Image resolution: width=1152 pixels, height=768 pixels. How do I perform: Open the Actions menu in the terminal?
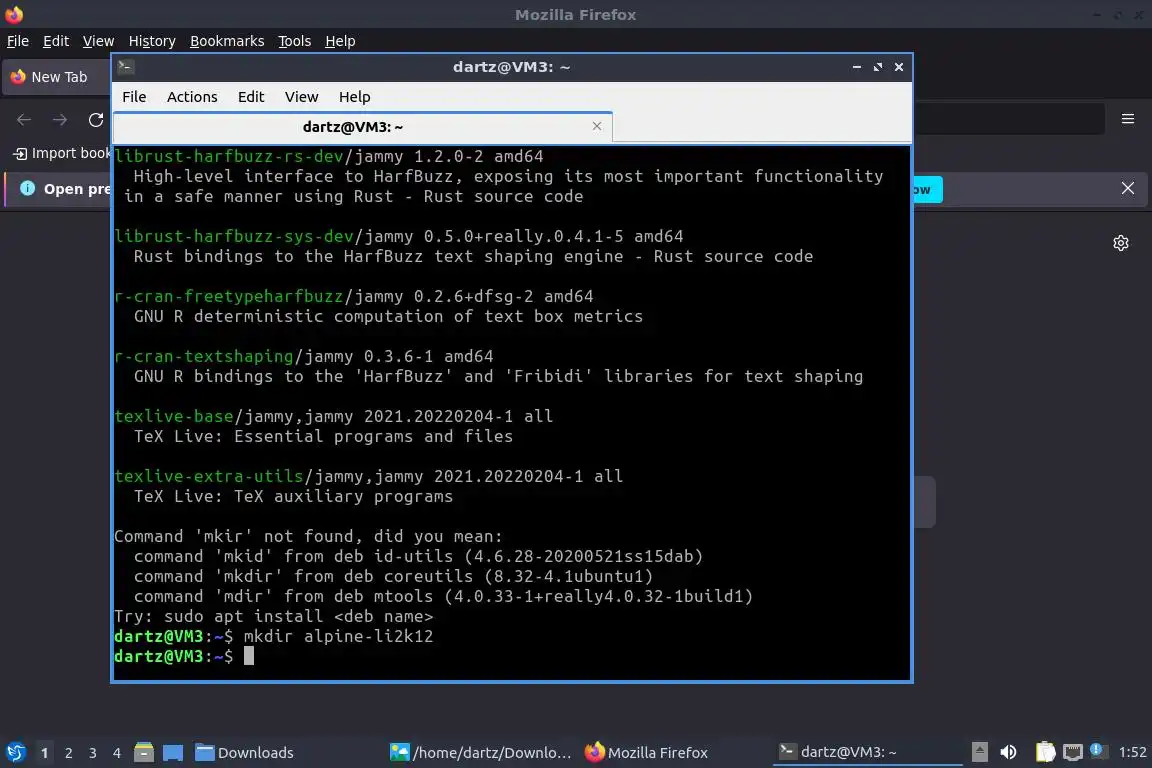(192, 97)
